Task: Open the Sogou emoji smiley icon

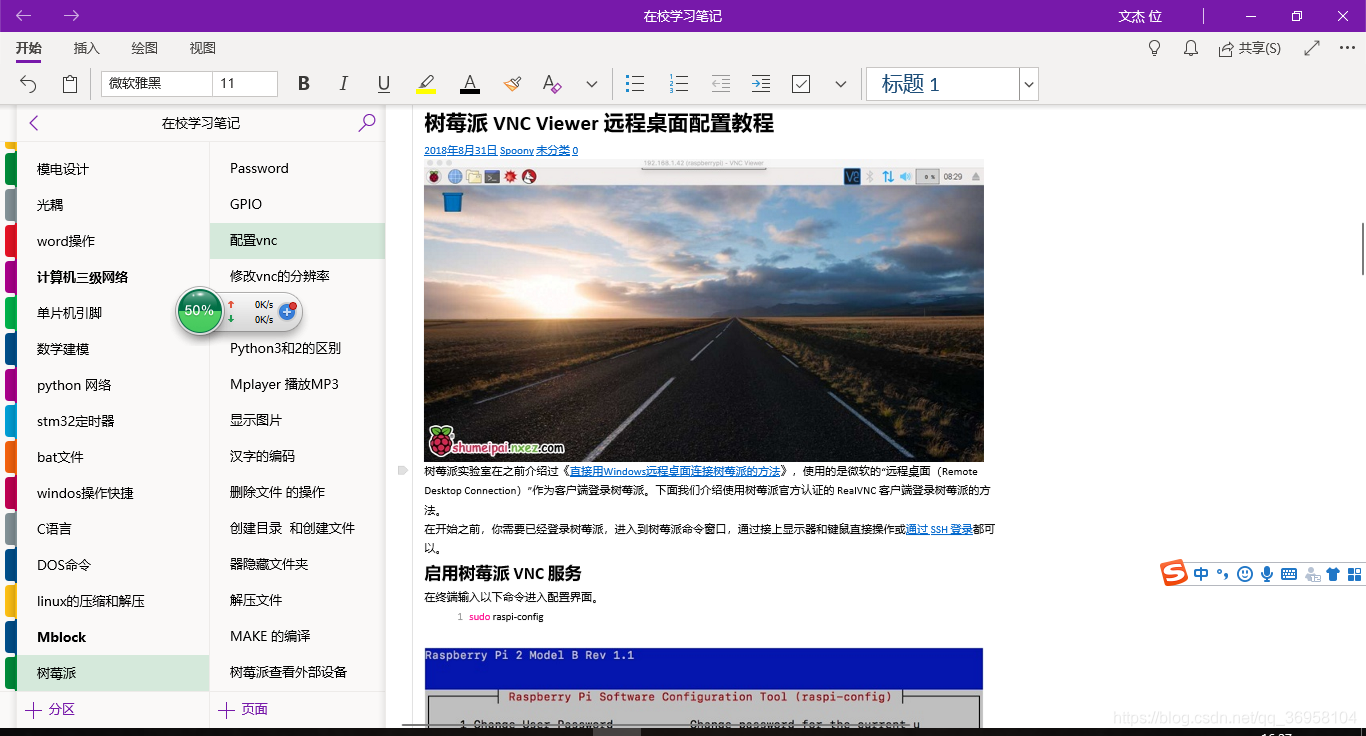Action: [1245, 574]
